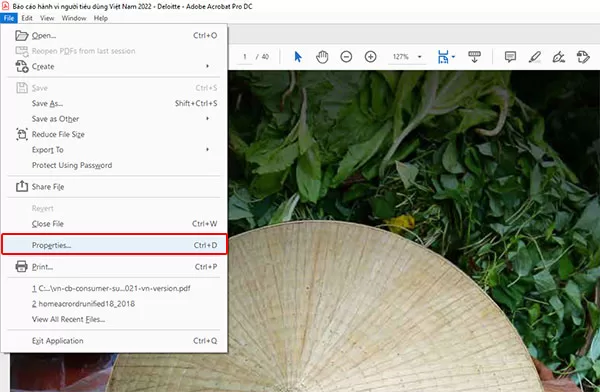Screen dimensions: 600x392
Task: Expand the Export To submenu
Action: point(114,150)
